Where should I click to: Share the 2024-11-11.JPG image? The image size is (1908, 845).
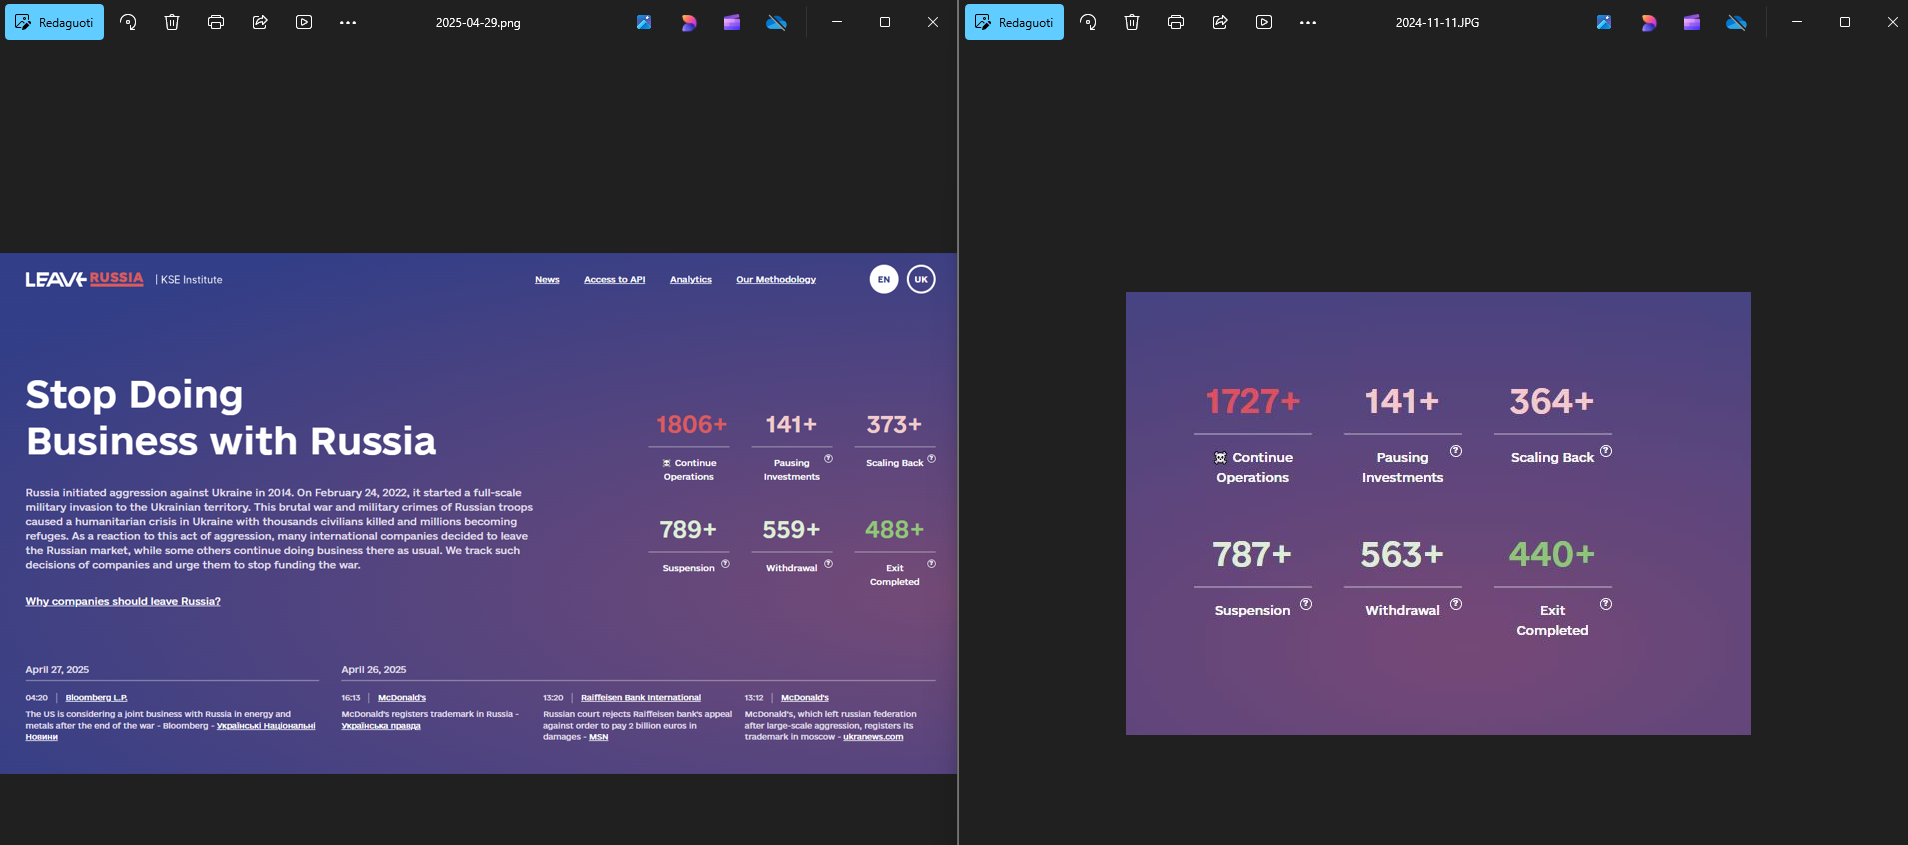[1220, 22]
